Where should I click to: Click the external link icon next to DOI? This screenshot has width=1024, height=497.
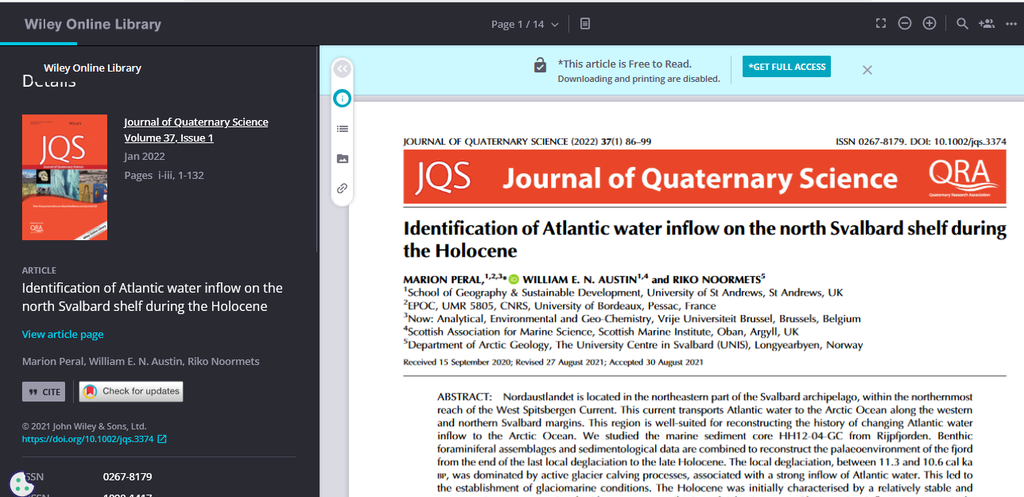tap(162, 440)
